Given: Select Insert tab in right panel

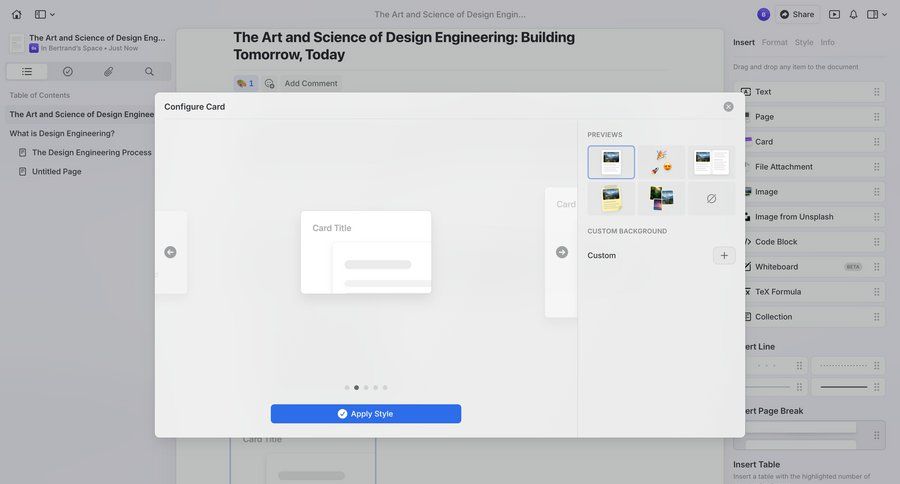Looking at the screenshot, I should [x=743, y=42].
